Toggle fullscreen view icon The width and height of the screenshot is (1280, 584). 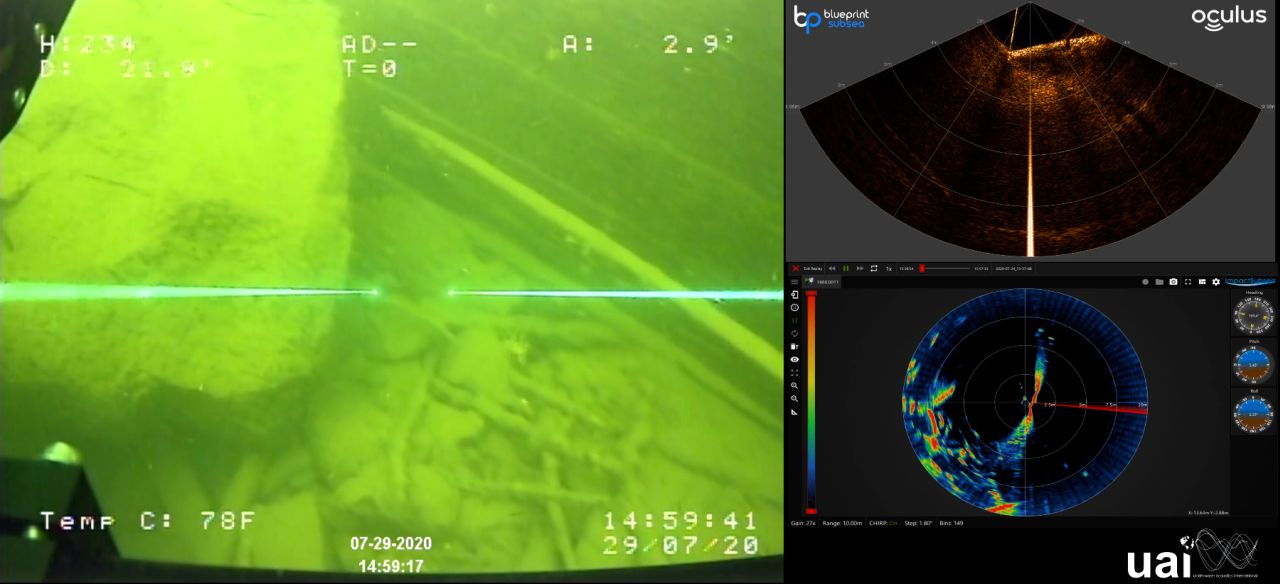1188,282
